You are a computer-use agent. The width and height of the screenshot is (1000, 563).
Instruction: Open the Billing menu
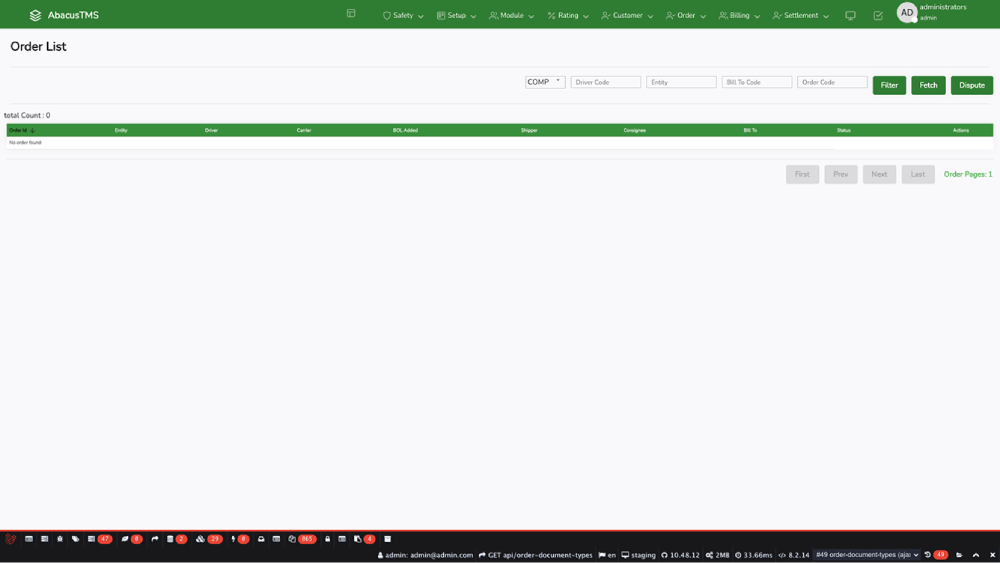click(x=739, y=16)
